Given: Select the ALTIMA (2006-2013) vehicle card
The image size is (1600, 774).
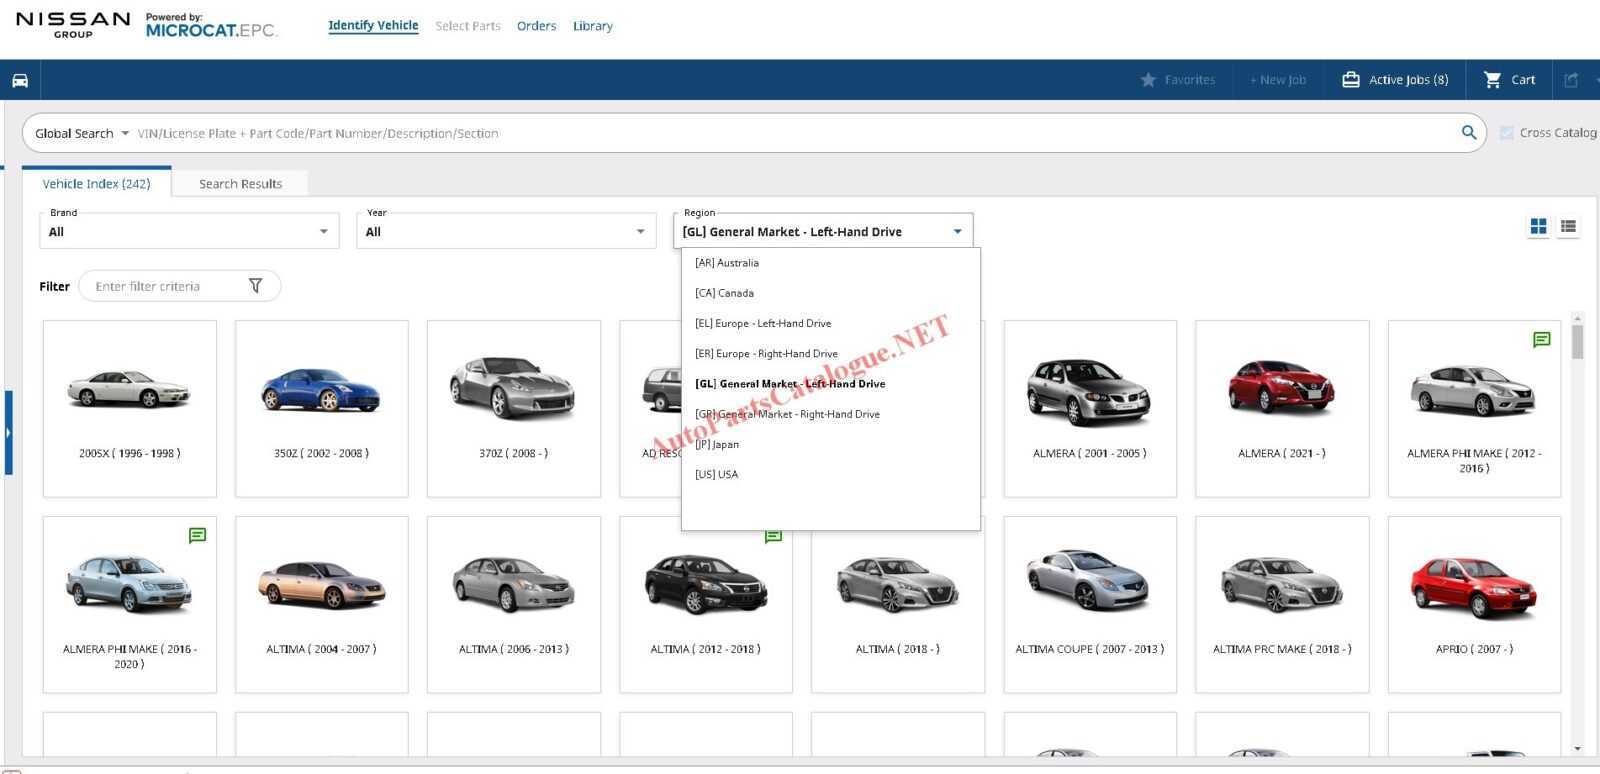Looking at the screenshot, I should 514,604.
